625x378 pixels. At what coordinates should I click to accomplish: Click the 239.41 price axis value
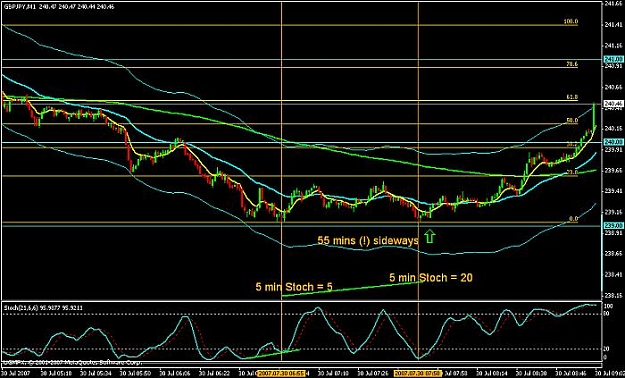tap(613, 191)
